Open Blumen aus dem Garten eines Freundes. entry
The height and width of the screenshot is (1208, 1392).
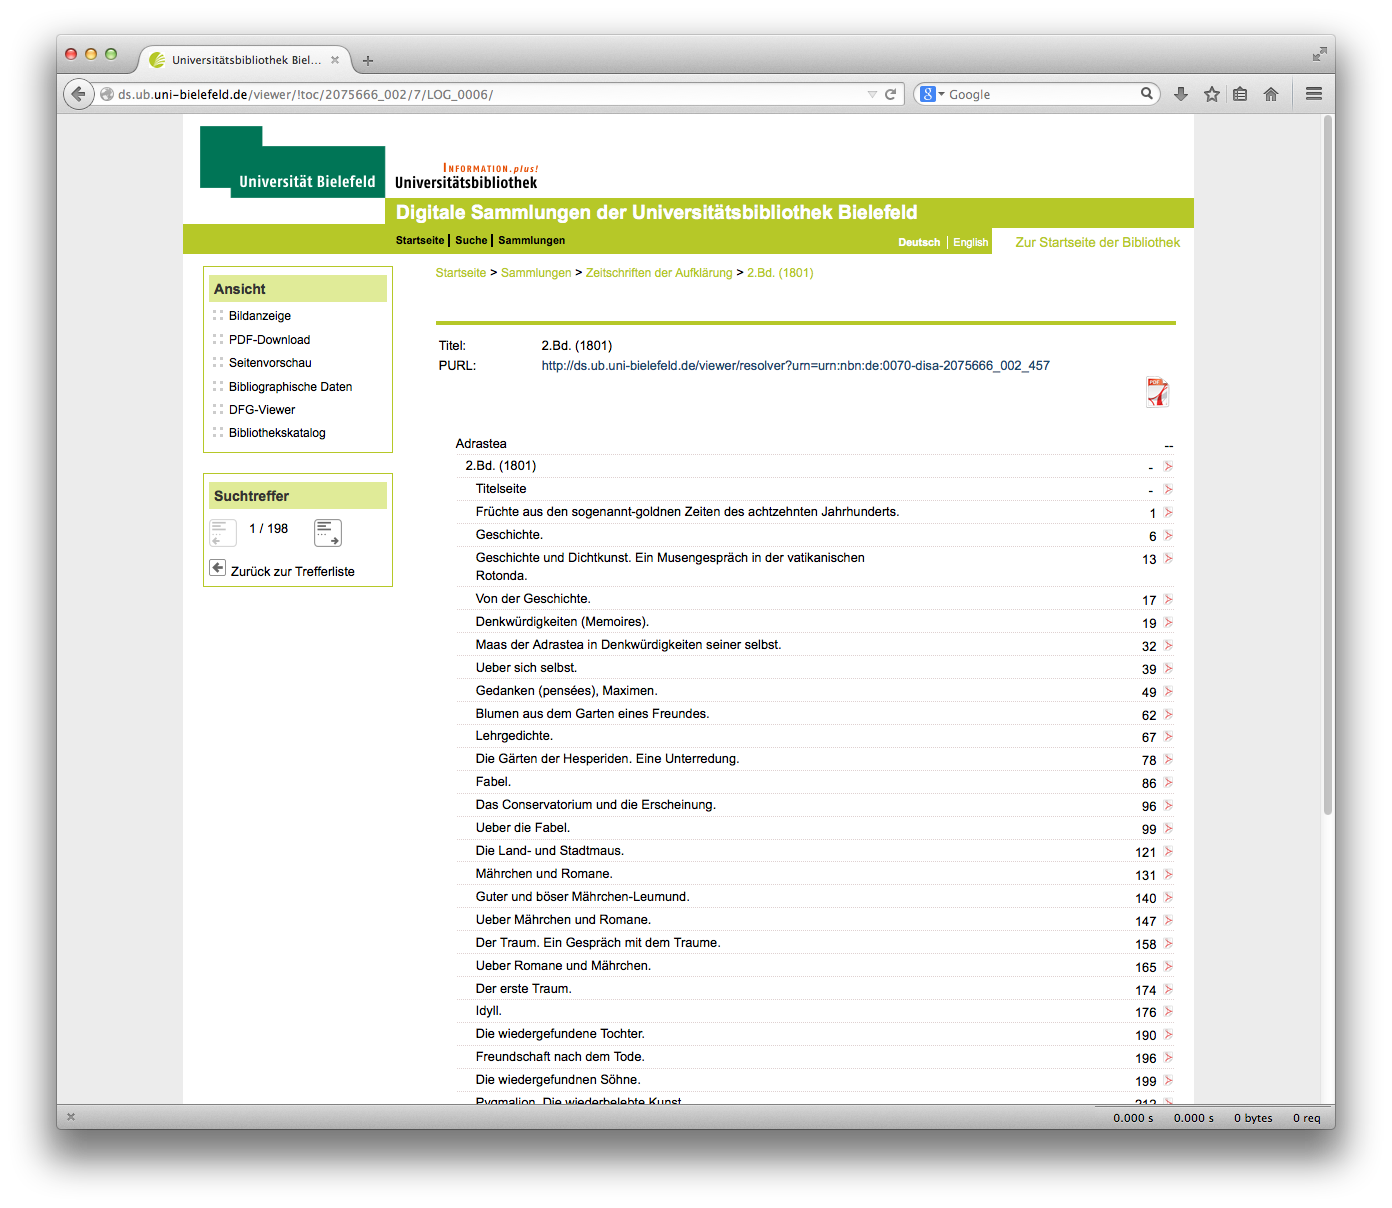(592, 714)
